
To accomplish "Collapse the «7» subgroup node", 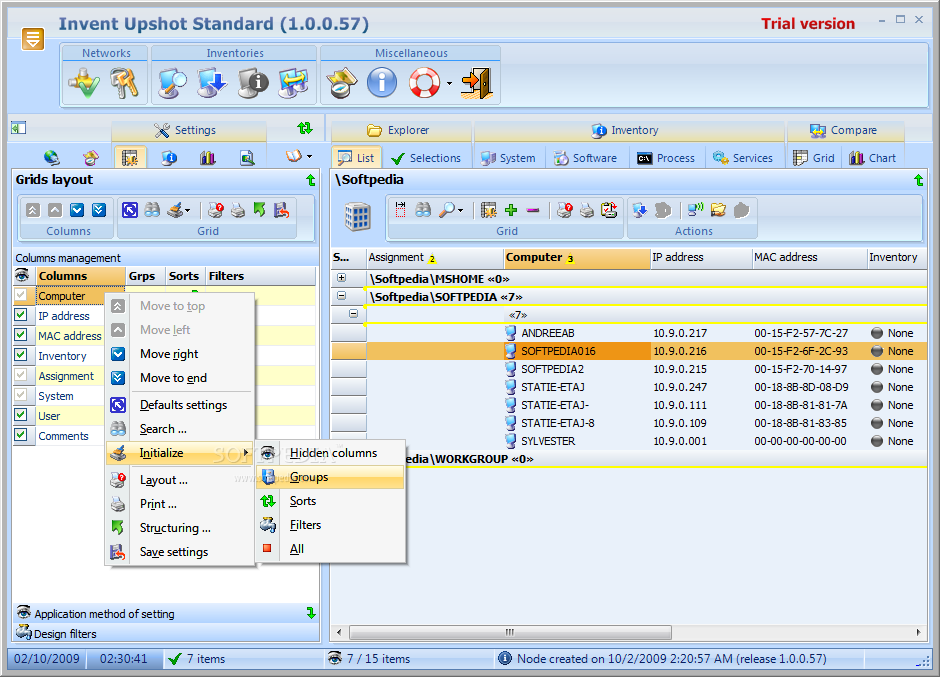I will click(353, 314).
